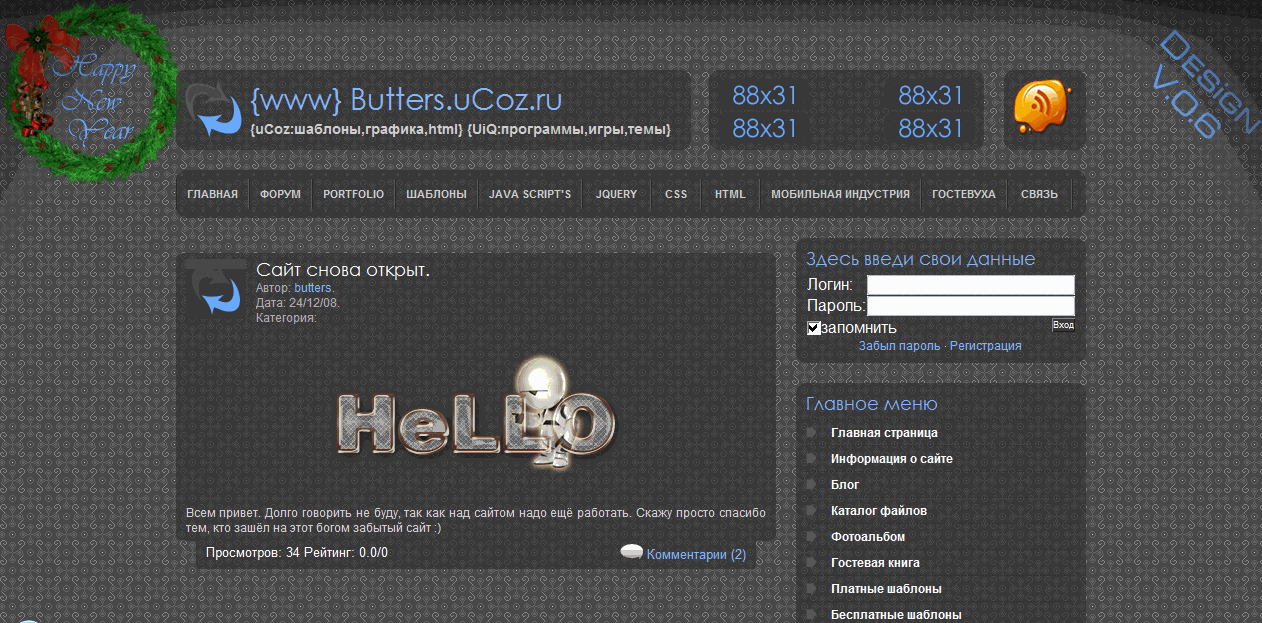Click the Здесь введи свои данные heading
Viewport: 1262px width, 623px height.
[x=921, y=260]
